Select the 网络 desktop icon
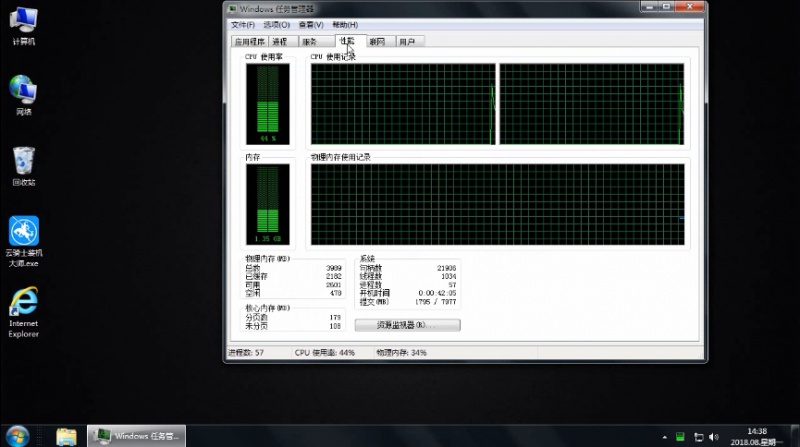The image size is (800, 447). click(23, 95)
